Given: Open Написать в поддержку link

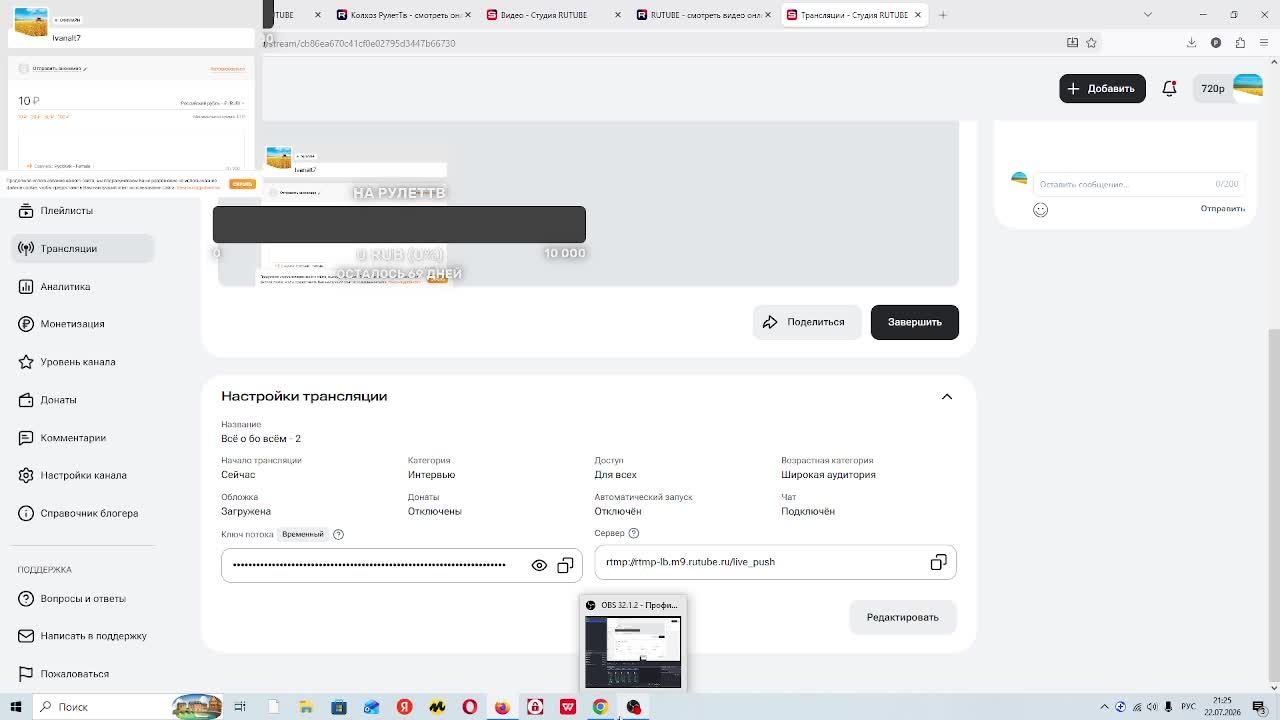Looking at the screenshot, I should click(x=82, y=636).
